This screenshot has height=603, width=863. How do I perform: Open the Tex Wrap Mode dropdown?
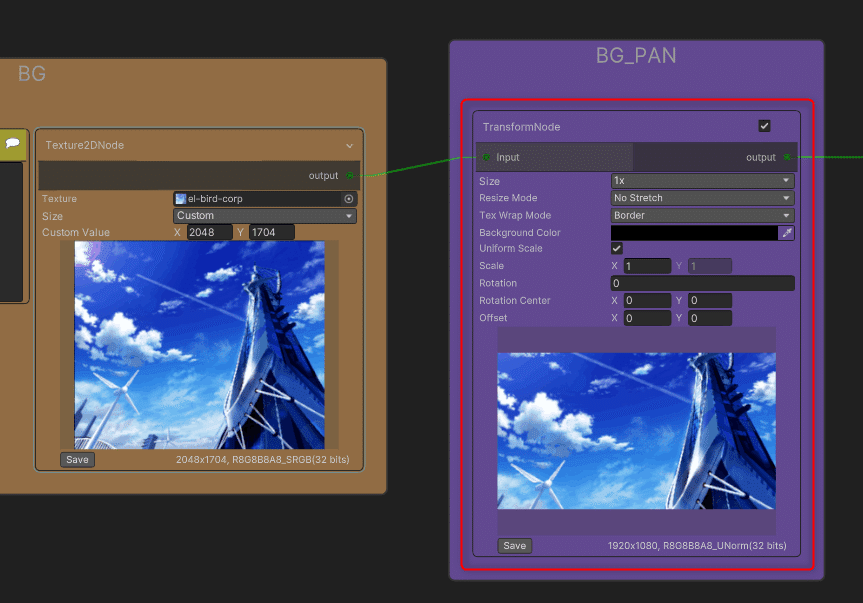pos(703,215)
